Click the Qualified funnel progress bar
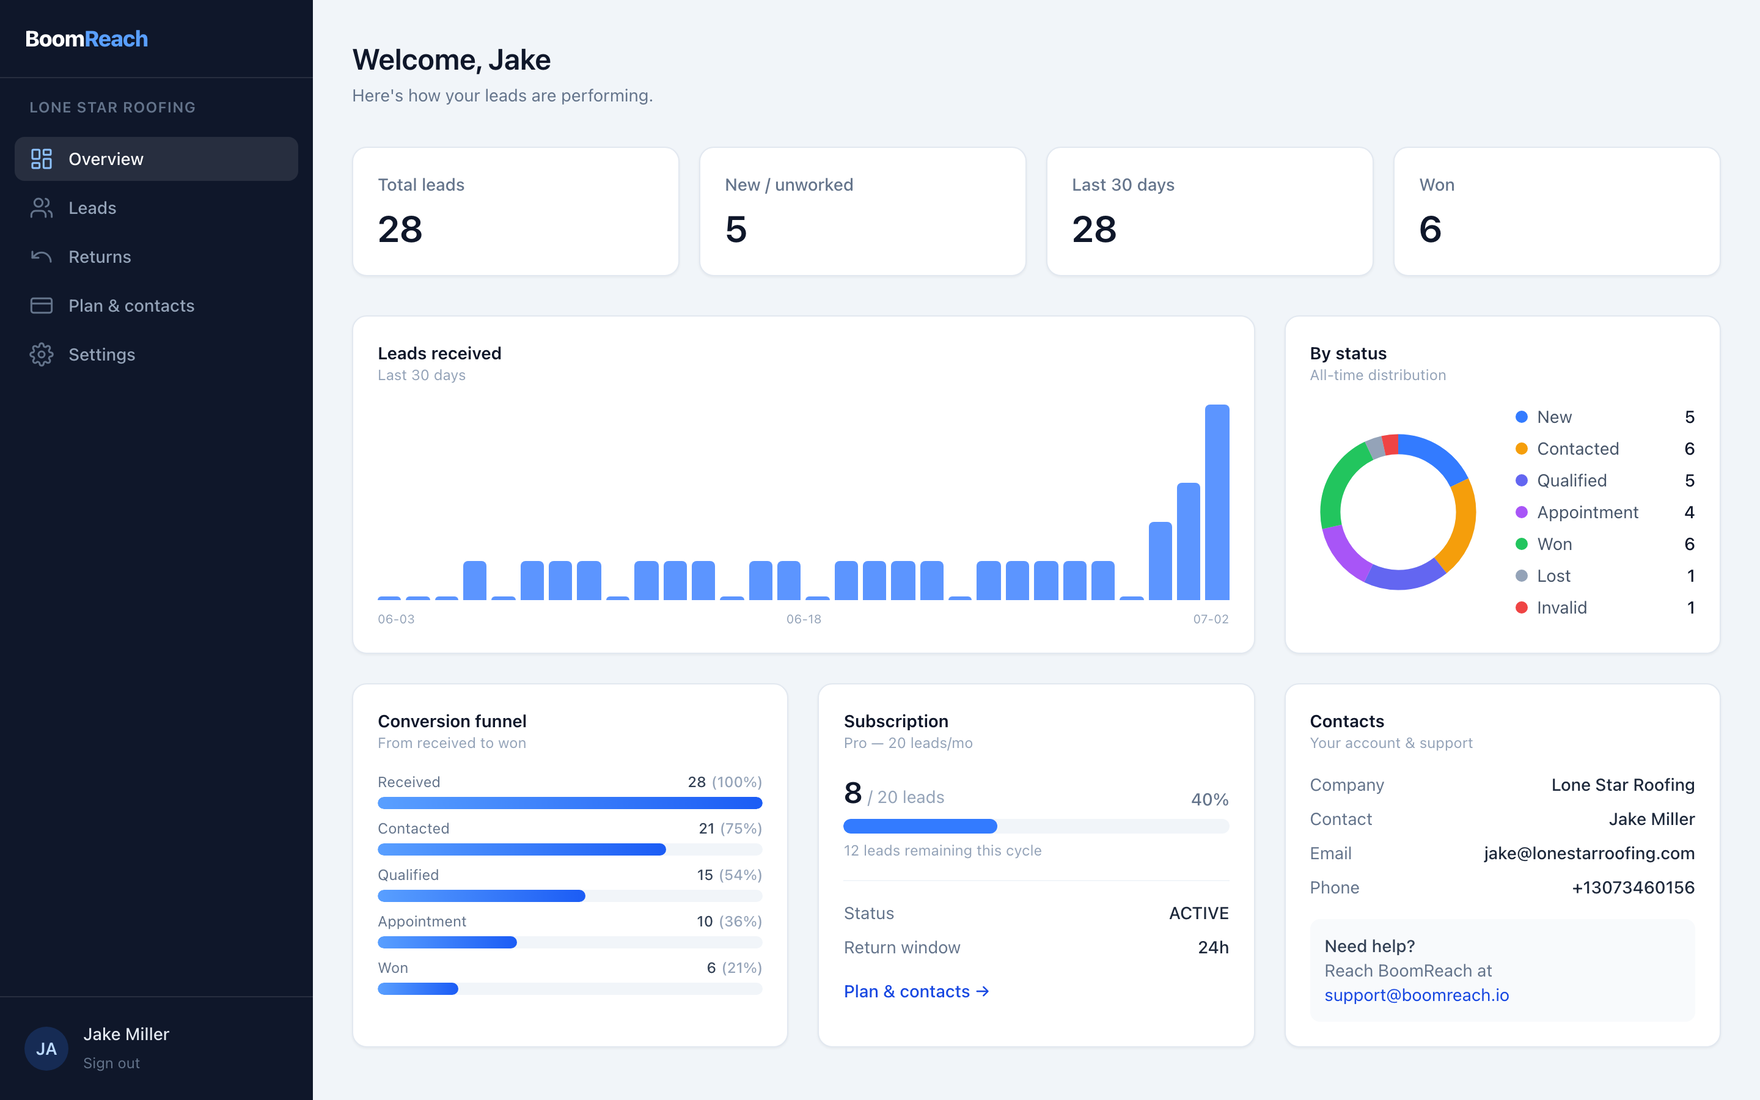 pyautogui.click(x=570, y=896)
